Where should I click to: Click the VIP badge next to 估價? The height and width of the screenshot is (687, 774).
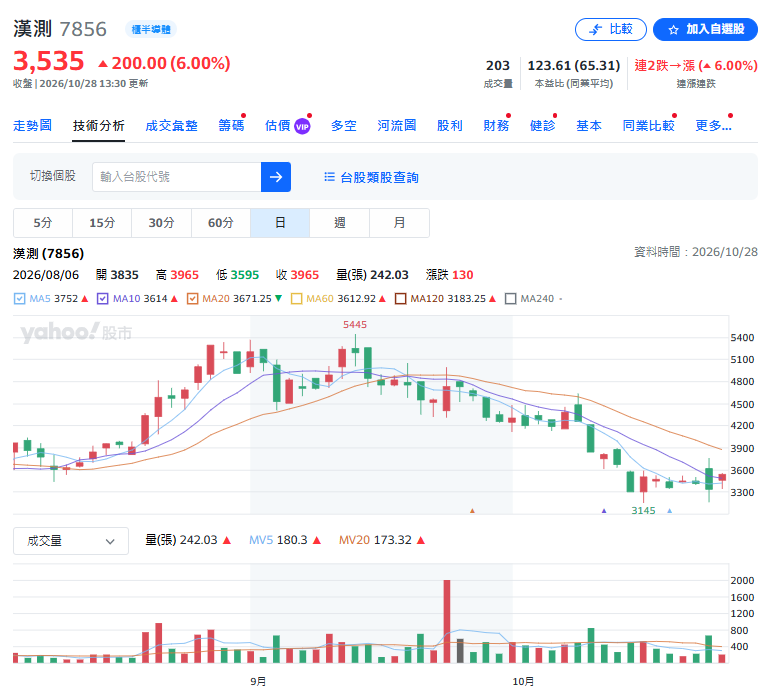tap(302, 126)
